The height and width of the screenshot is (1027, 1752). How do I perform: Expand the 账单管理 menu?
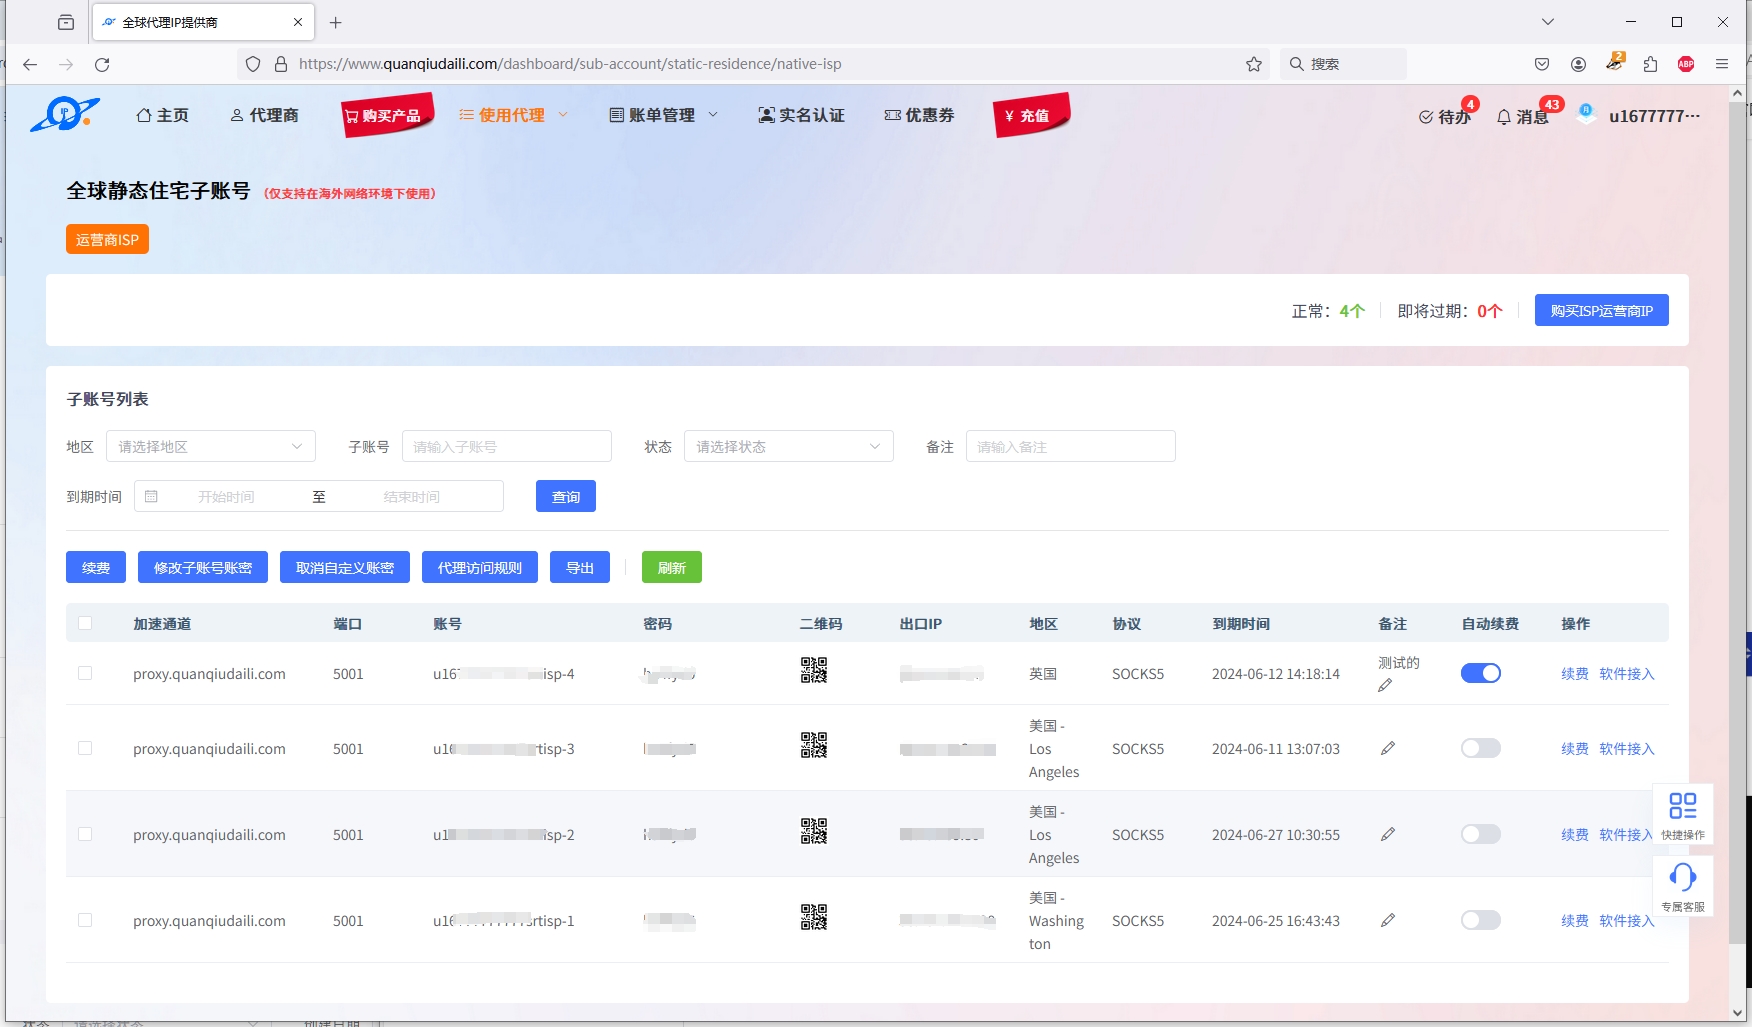663,115
